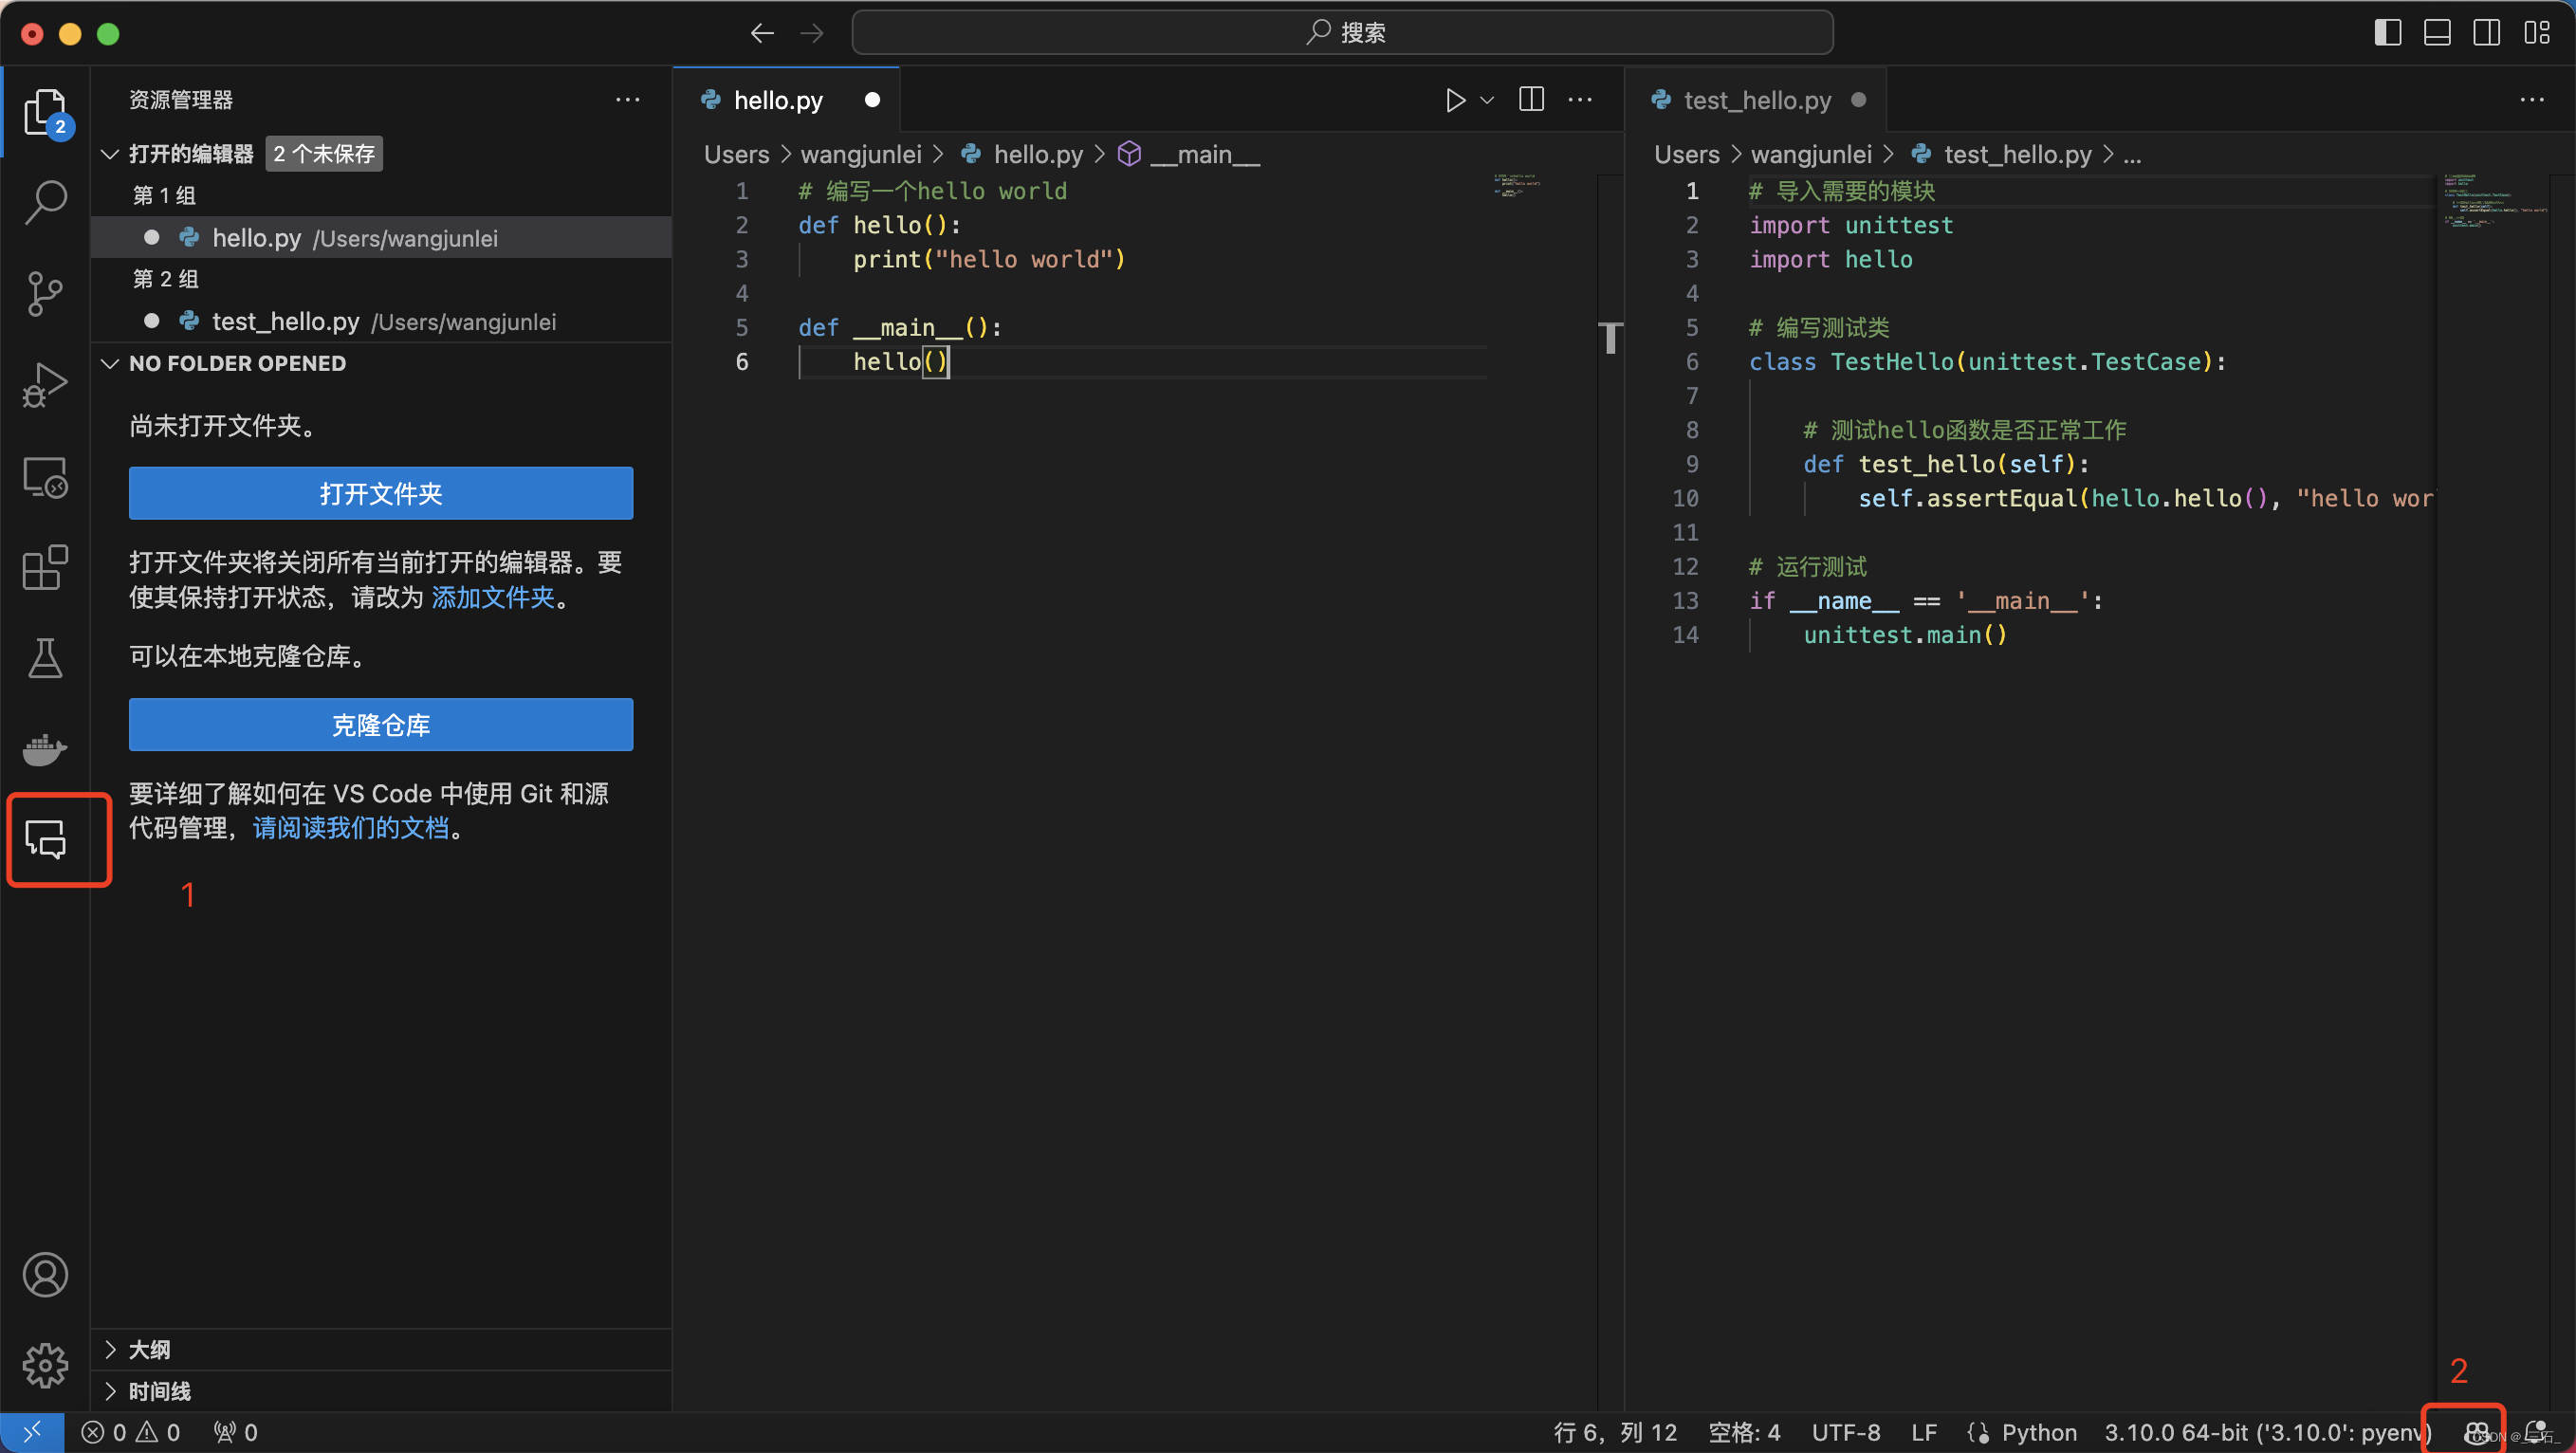Image resolution: width=2576 pixels, height=1453 pixels.
Task: Click the 打开文件夹 button
Action: click(x=380, y=493)
